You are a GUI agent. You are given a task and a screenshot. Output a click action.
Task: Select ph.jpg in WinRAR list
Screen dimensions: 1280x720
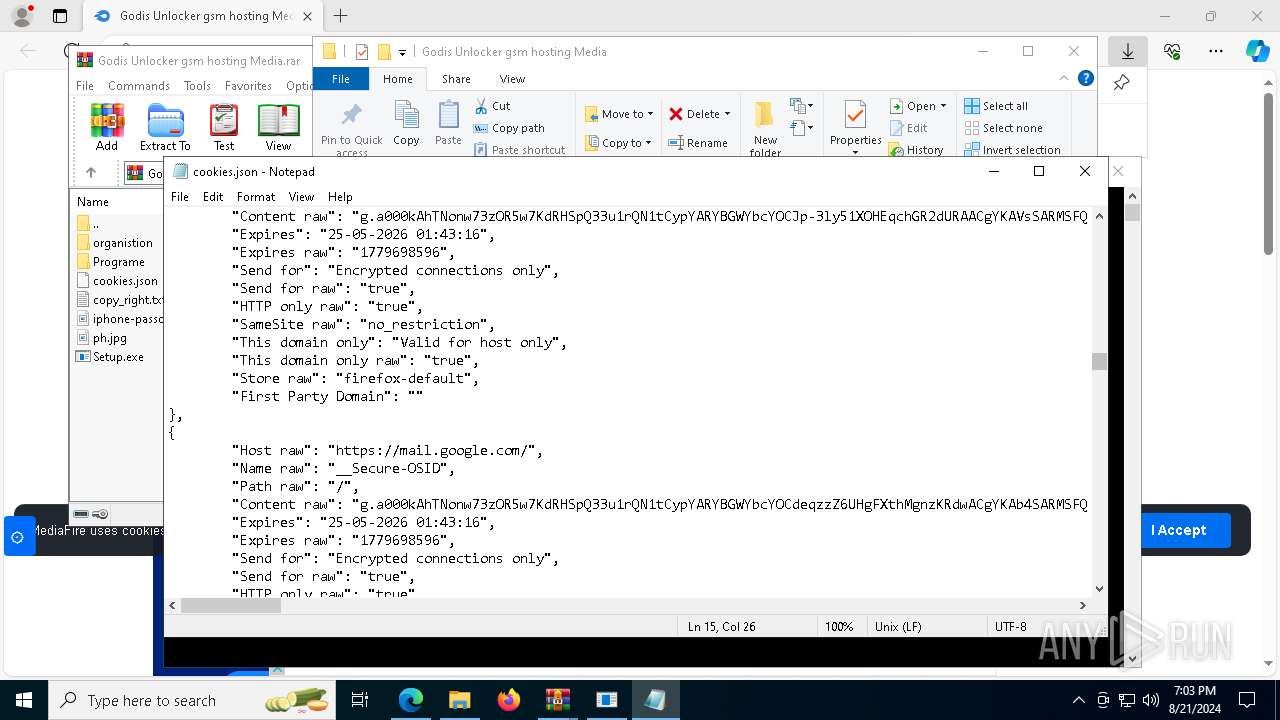[104, 338]
